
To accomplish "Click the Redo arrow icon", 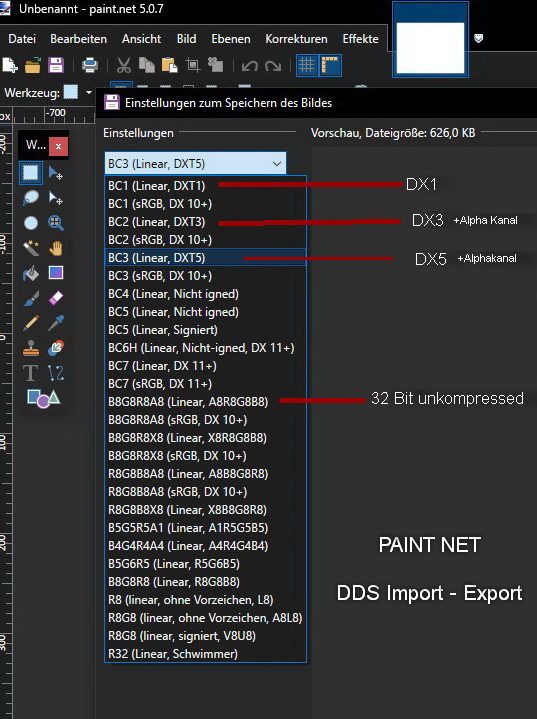I will [x=273, y=66].
